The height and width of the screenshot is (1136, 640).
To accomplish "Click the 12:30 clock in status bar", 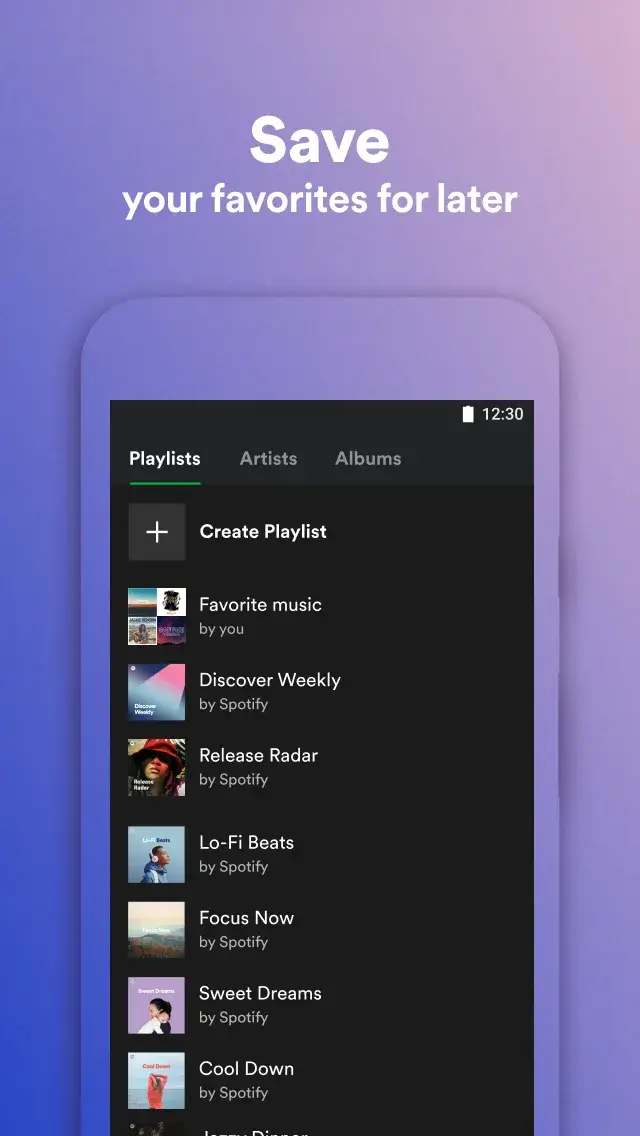I will [x=502, y=414].
